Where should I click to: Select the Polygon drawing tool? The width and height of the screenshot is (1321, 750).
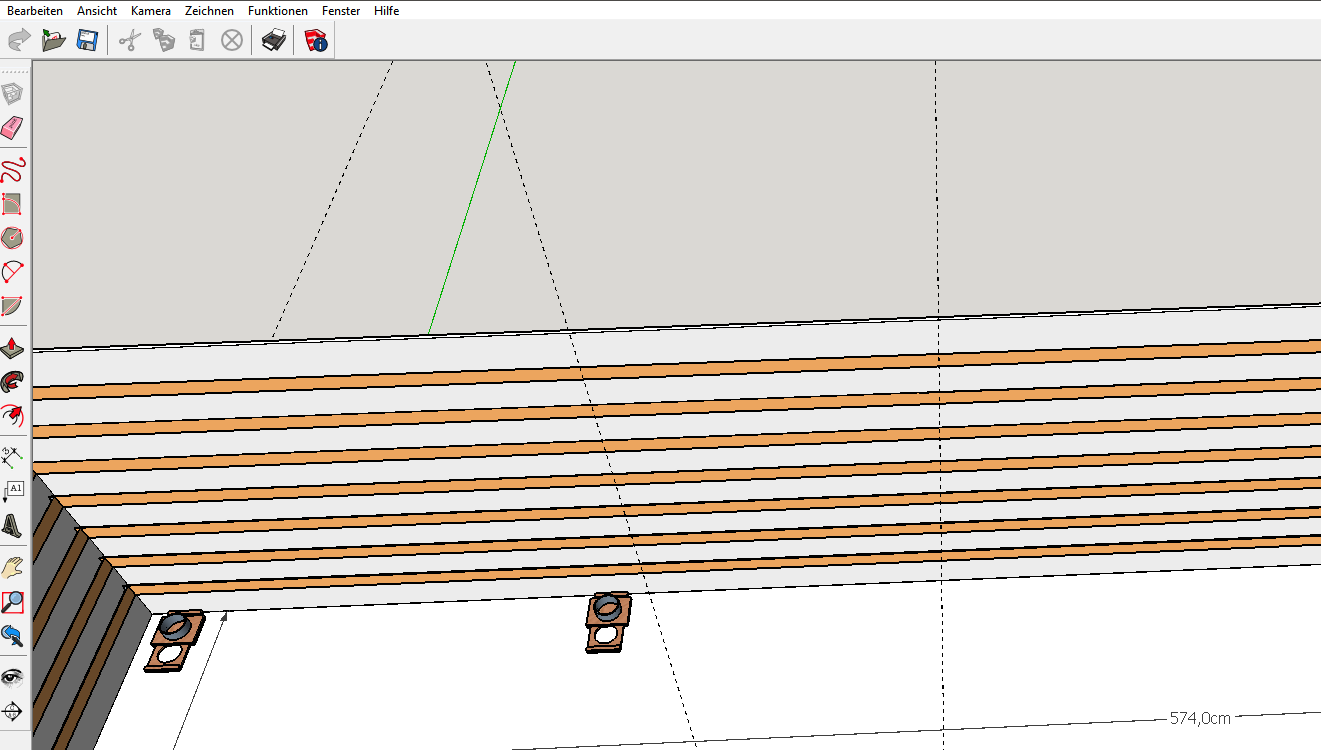(12, 238)
